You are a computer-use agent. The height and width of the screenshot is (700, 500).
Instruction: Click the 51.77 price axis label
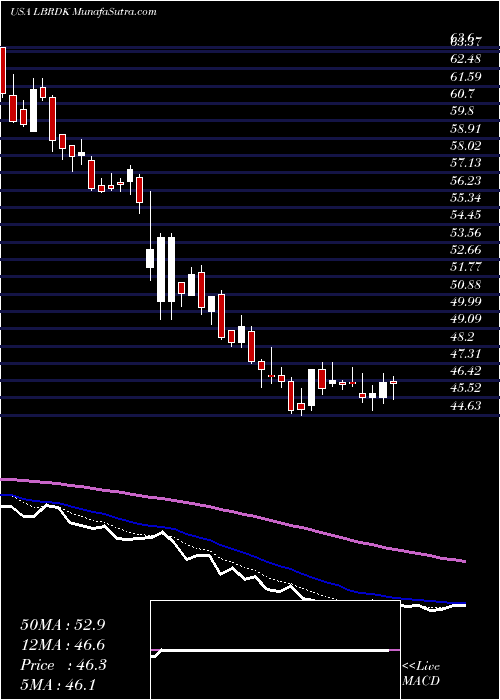pyautogui.click(x=465, y=267)
